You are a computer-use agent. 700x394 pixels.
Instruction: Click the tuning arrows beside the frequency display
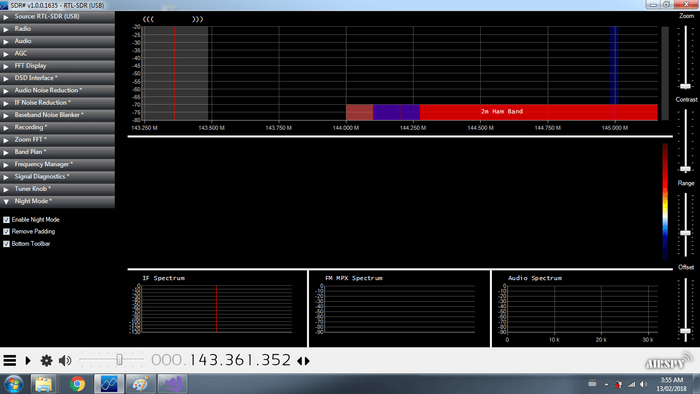click(304, 361)
